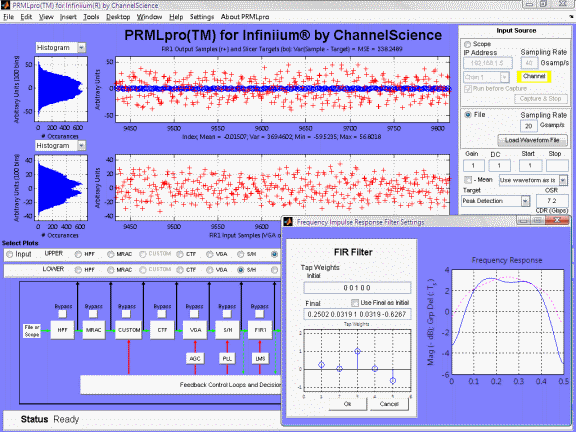Open the S/H block in the signal chain
The image size is (576, 432).
point(227,330)
